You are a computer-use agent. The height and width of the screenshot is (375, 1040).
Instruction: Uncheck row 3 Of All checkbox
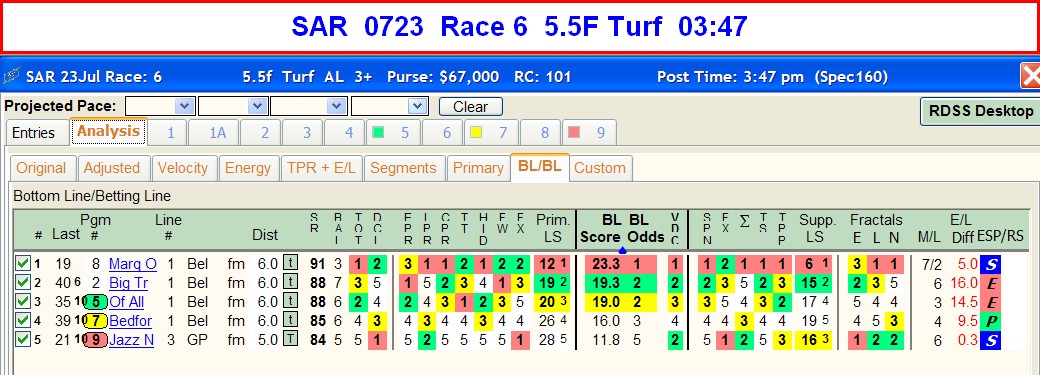pyautogui.click(x=23, y=302)
